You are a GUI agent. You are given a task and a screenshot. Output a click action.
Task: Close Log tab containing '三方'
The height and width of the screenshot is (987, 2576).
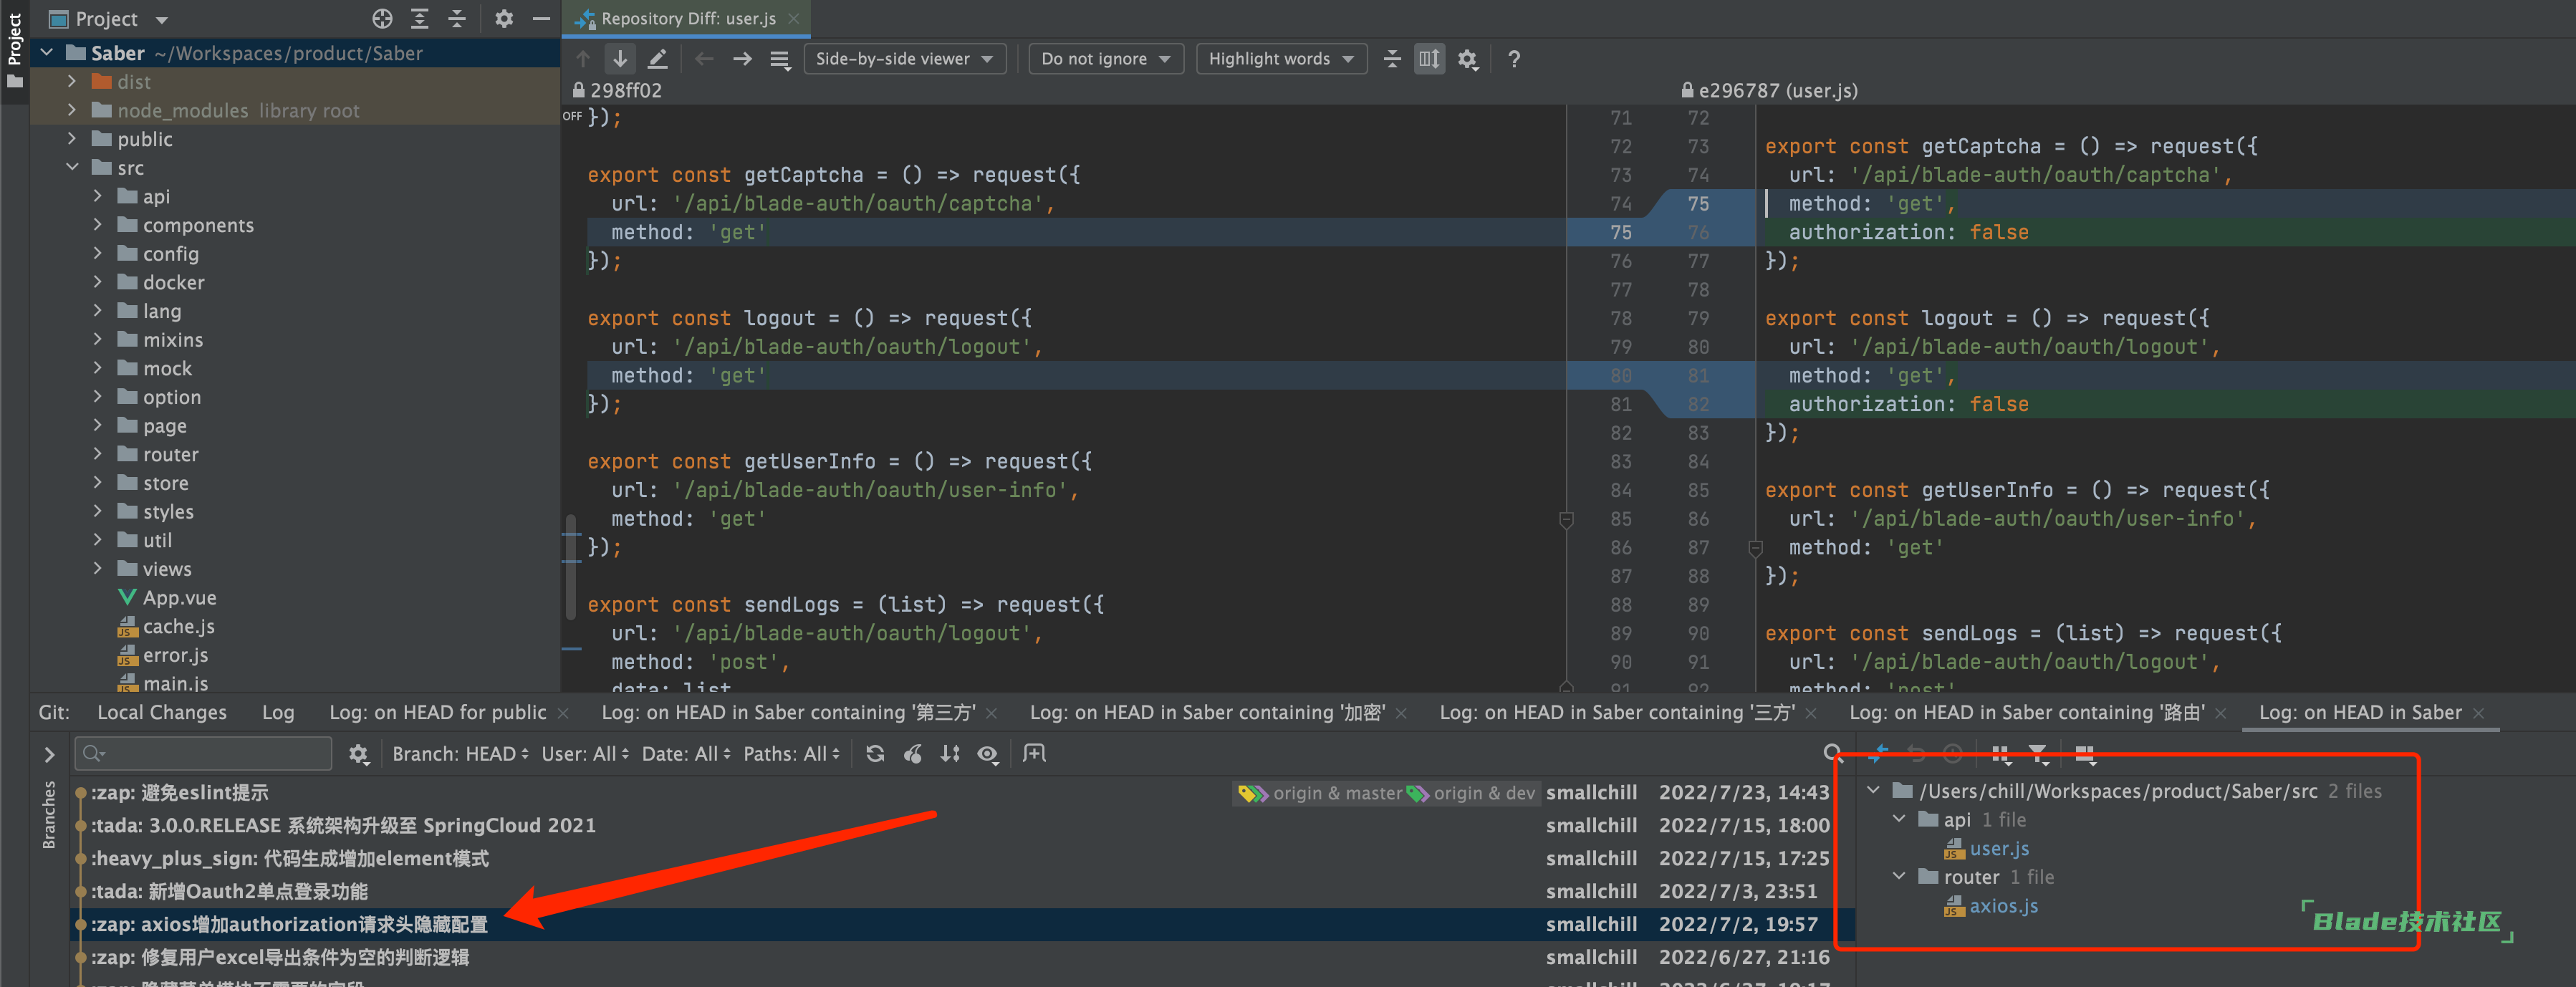(1812, 713)
